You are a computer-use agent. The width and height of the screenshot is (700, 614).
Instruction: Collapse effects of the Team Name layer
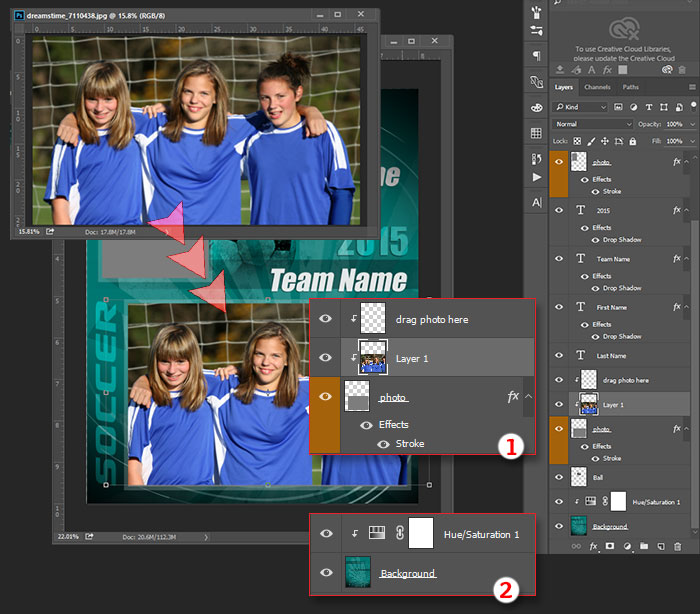click(687, 259)
